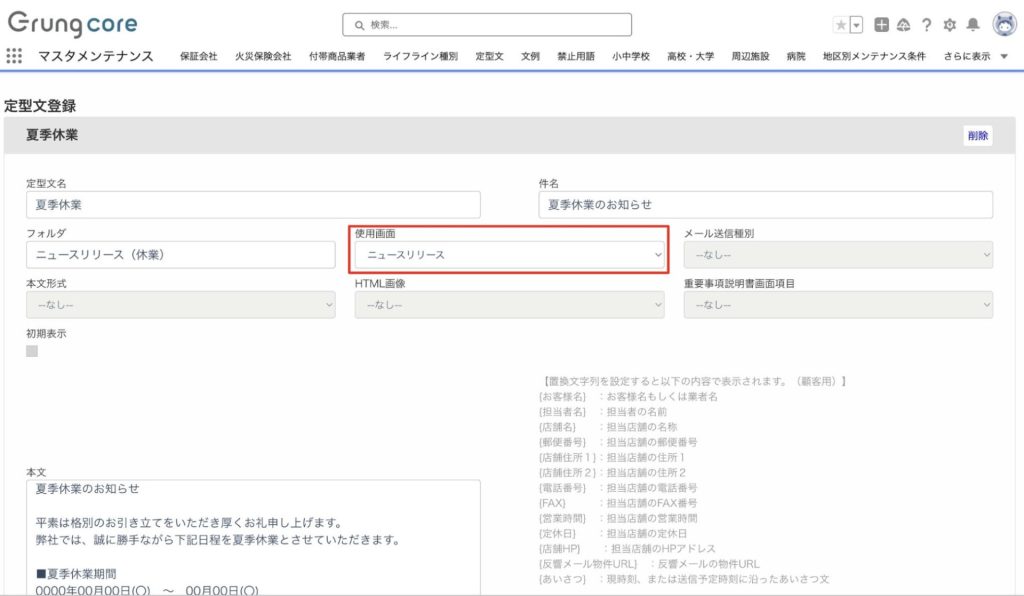Screen dimensions: 1024x596
Task: Open the Trailhead guidance icon
Action: click(x=903, y=25)
